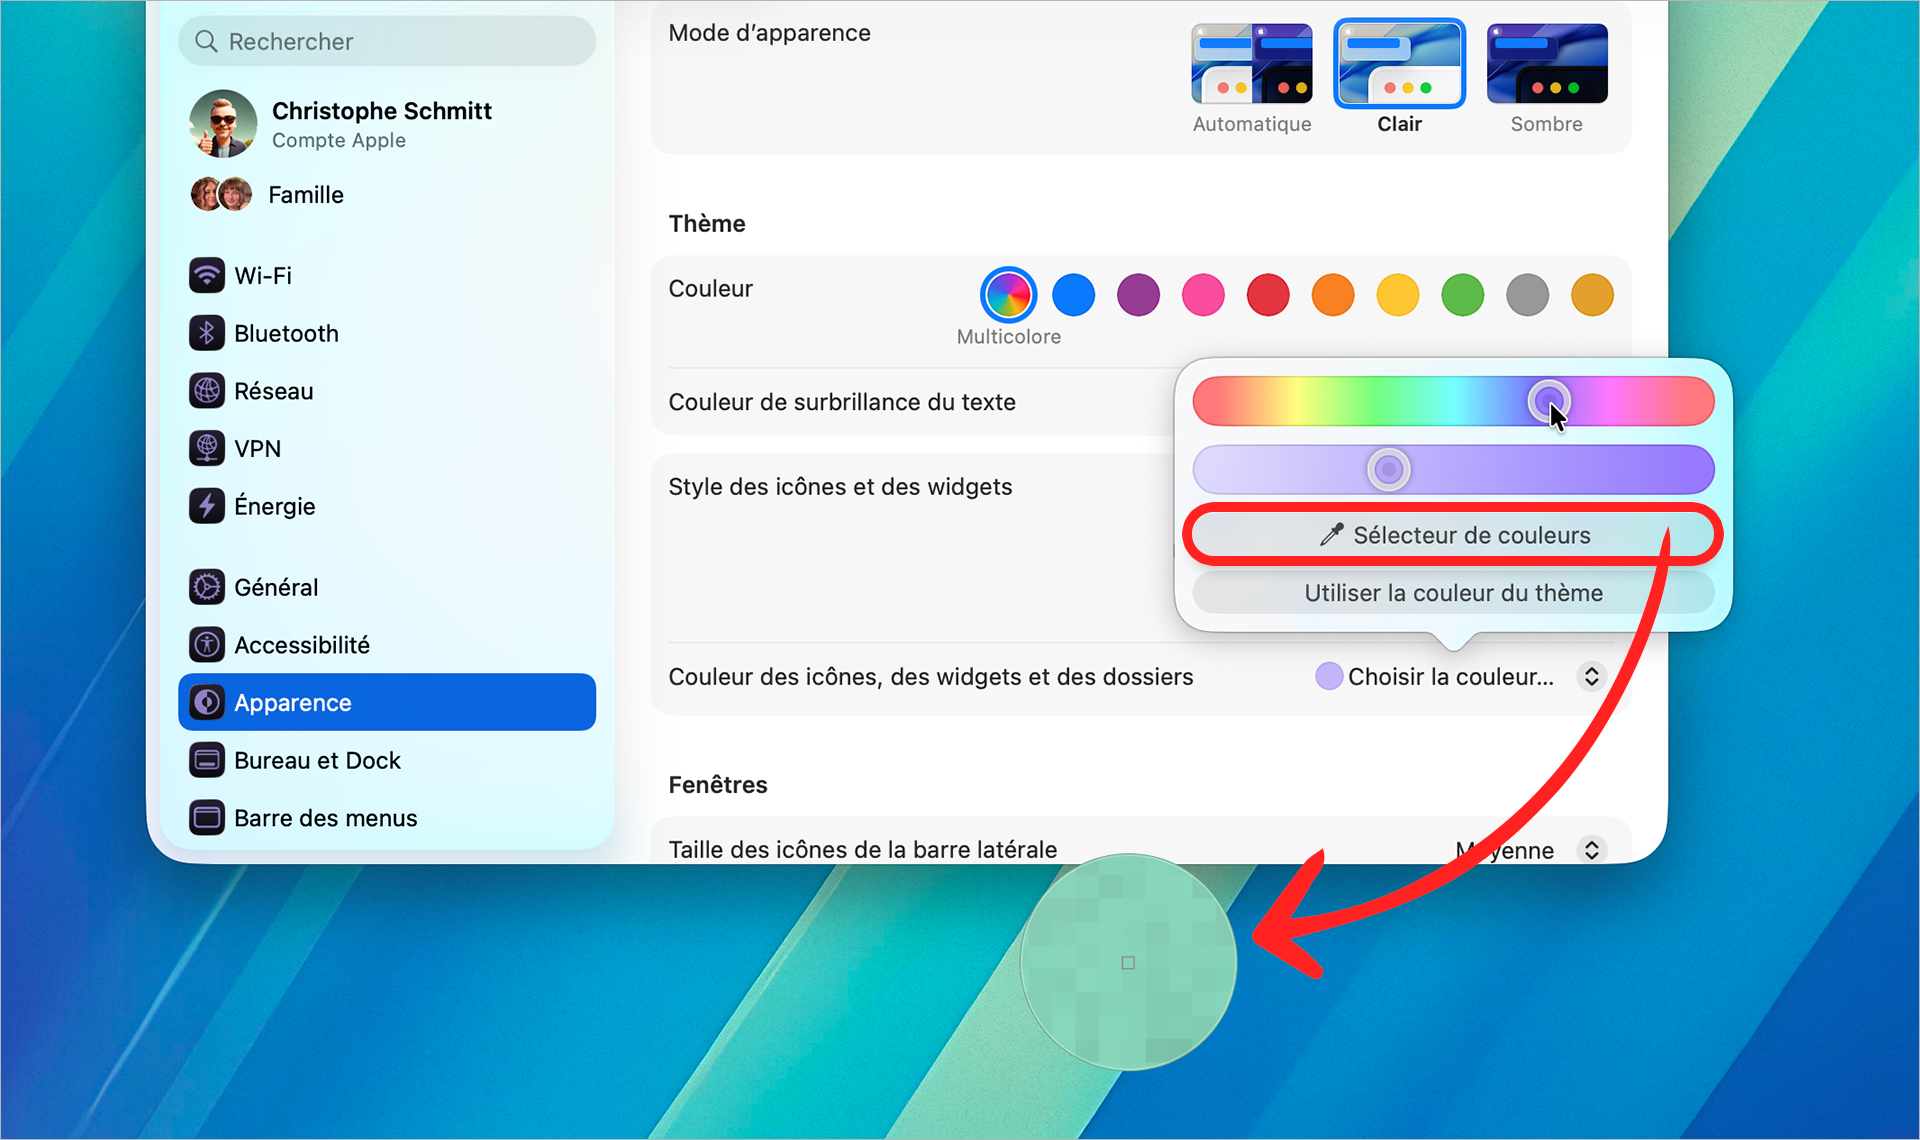Open Énergie lightning bolt icon

click(207, 506)
